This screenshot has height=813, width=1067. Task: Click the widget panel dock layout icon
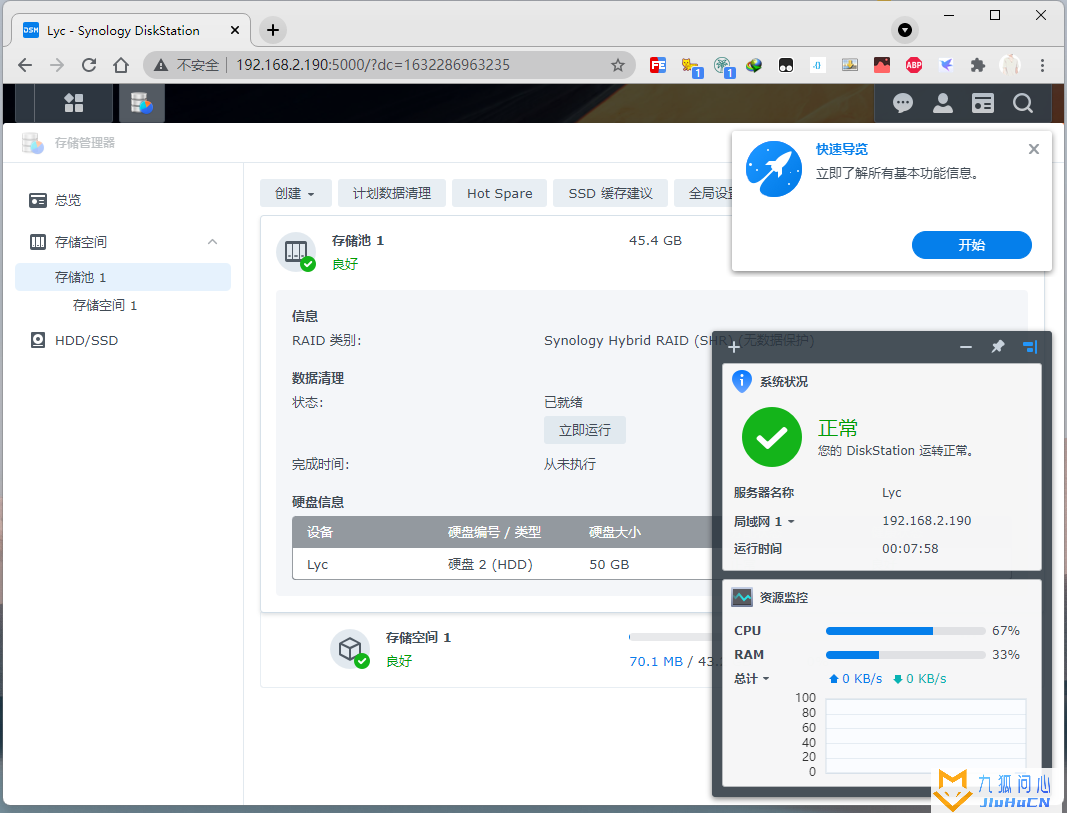pyautogui.click(x=1030, y=347)
